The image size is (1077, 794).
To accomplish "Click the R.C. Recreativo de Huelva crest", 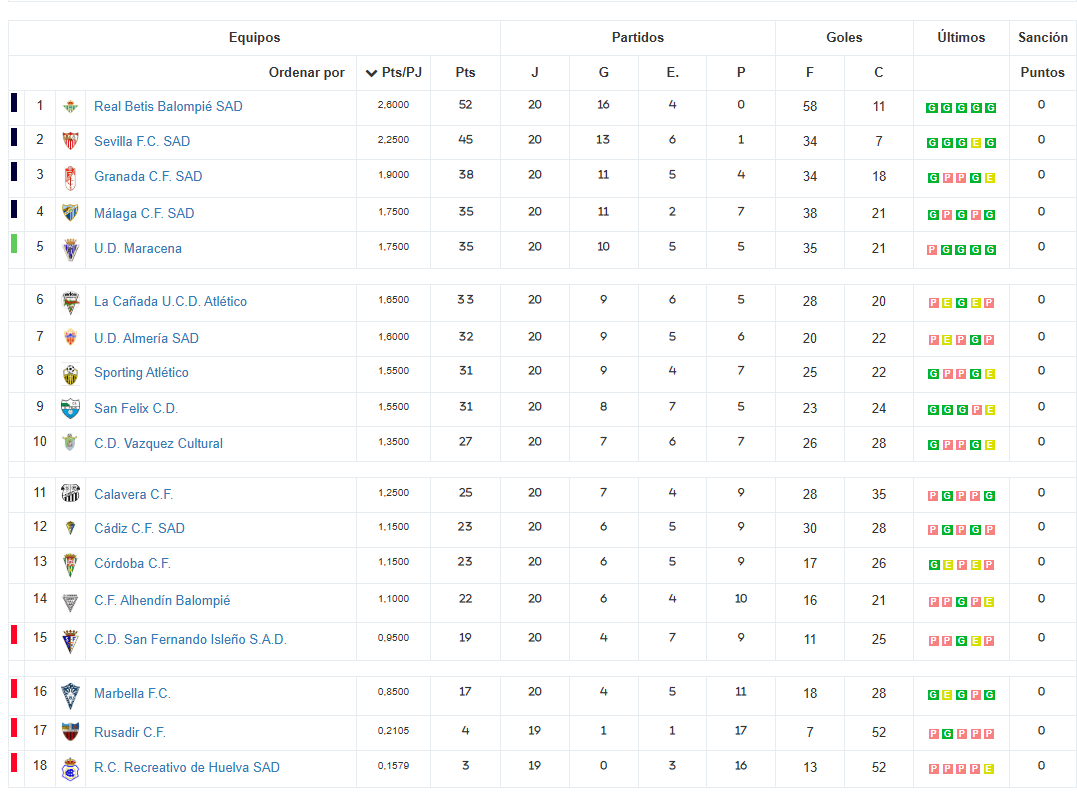I will (70, 769).
